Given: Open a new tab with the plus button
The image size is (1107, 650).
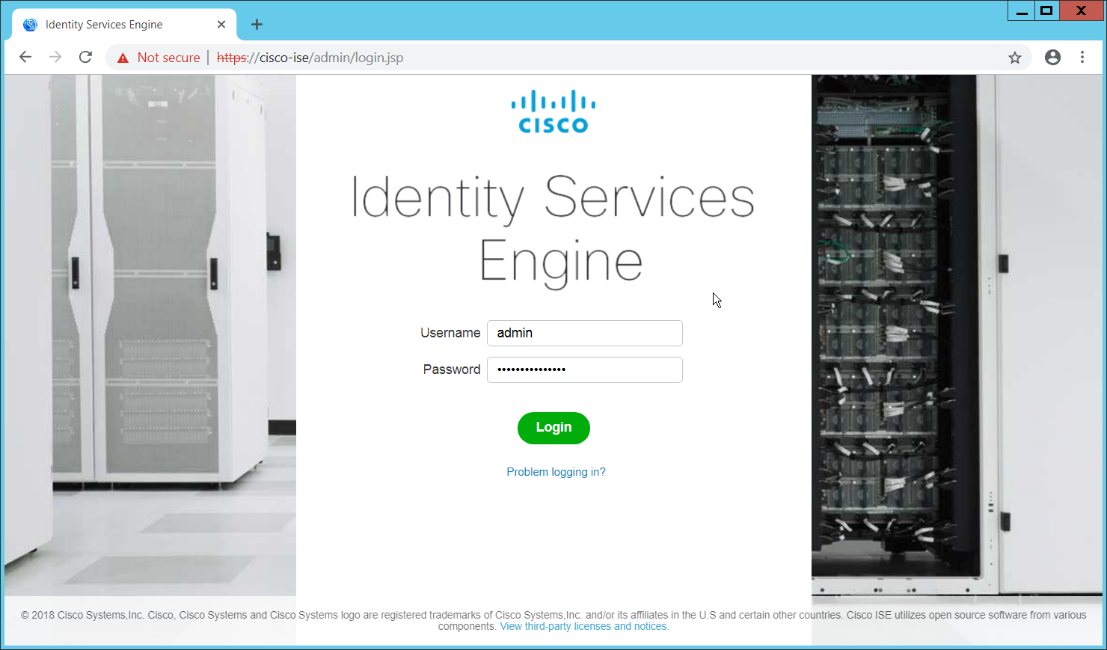Looking at the screenshot, I should coord(257,24).
